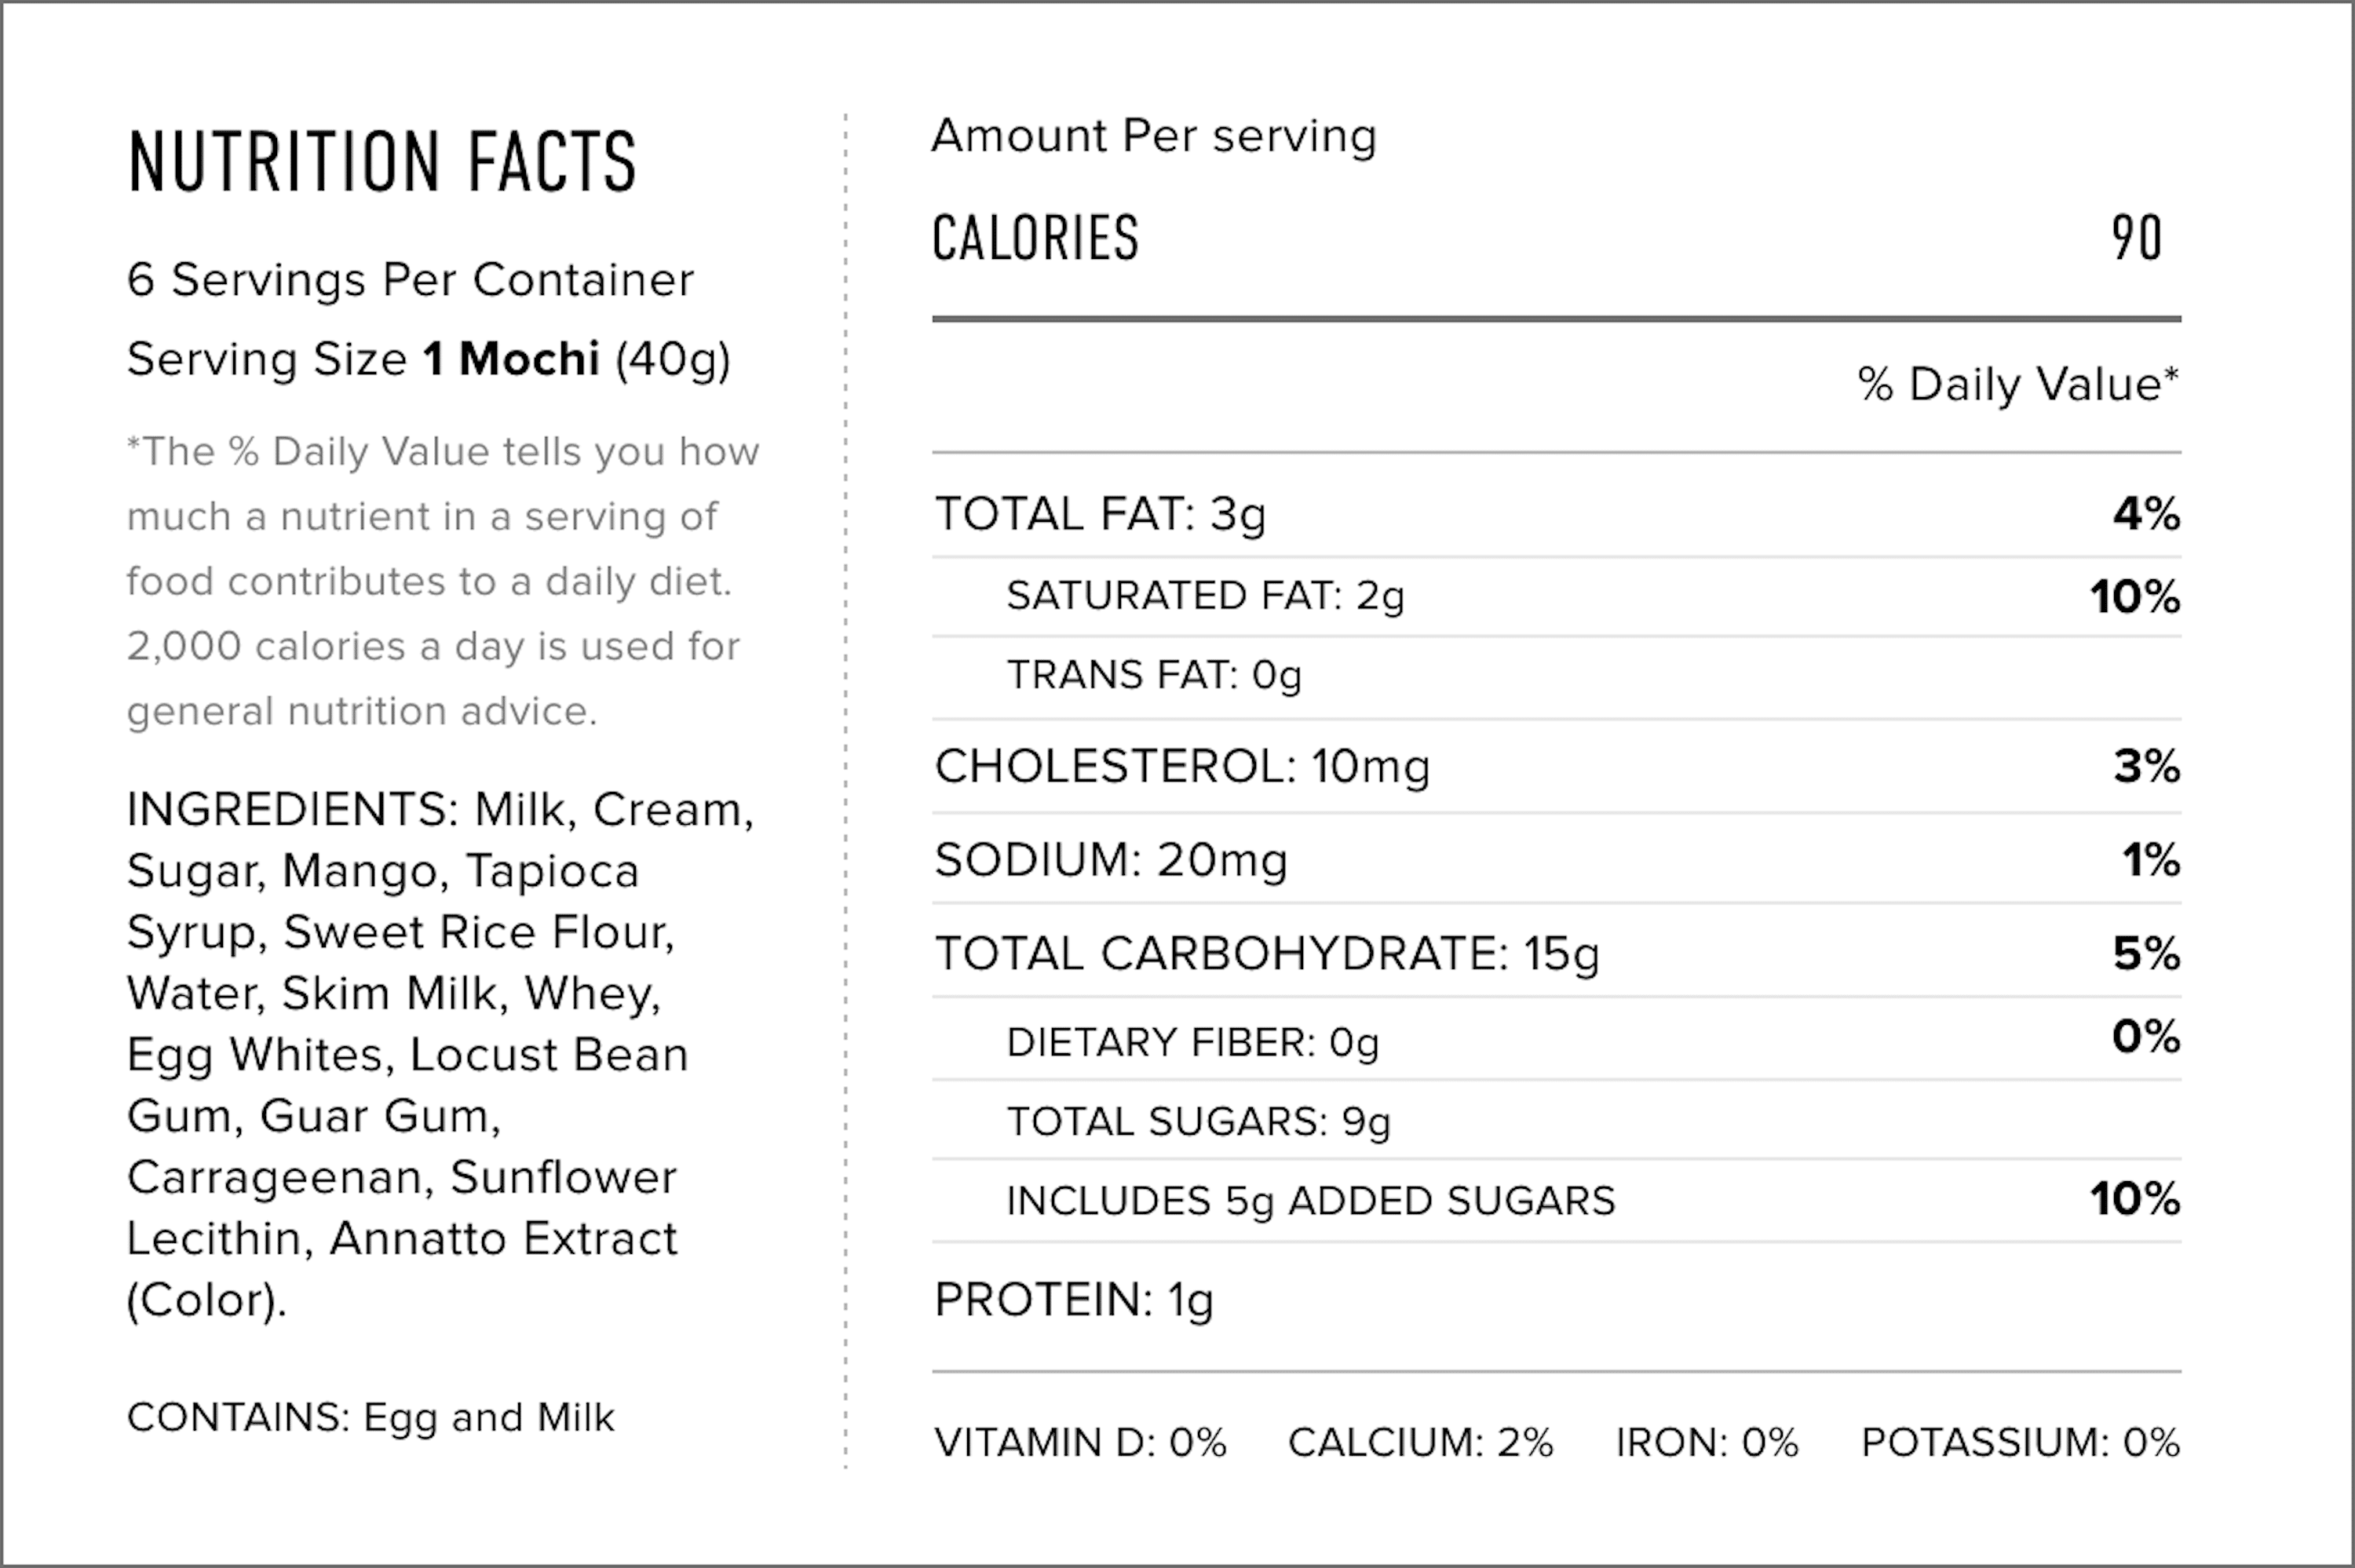The image size is (2355, 1568).
Task: Click INCLUDES 5g ADDED SUGARS row
Action: tap(1556, 1200)
